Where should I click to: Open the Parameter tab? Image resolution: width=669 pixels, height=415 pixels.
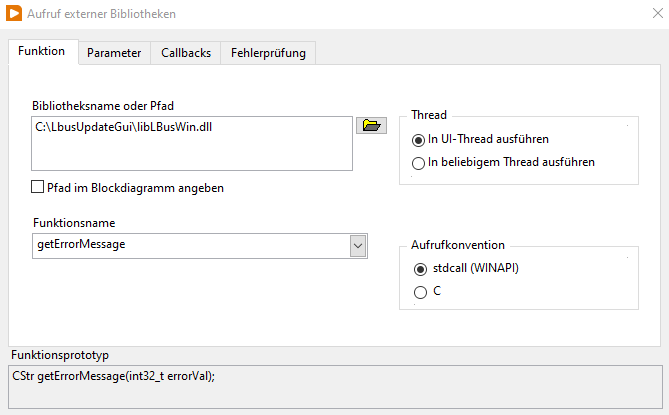(114, 53)
